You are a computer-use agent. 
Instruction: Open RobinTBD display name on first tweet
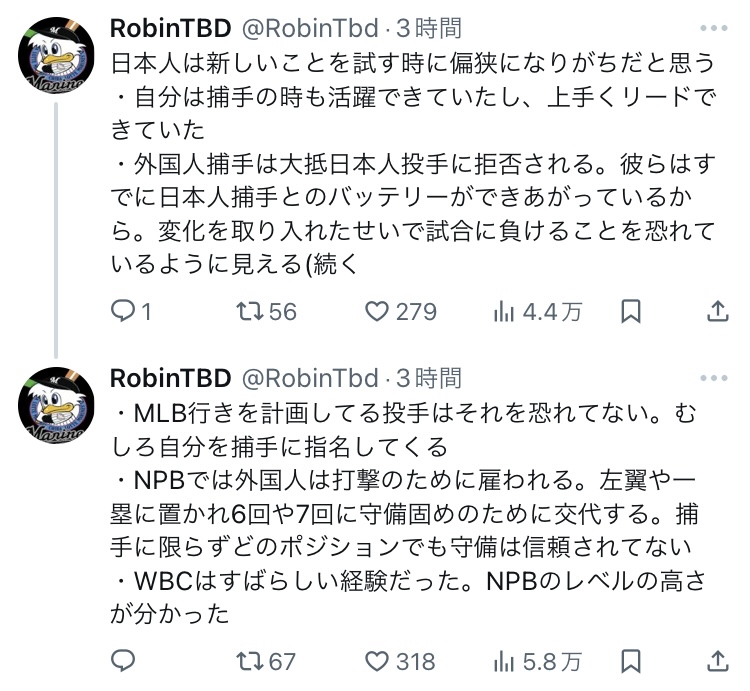(170, 28)
